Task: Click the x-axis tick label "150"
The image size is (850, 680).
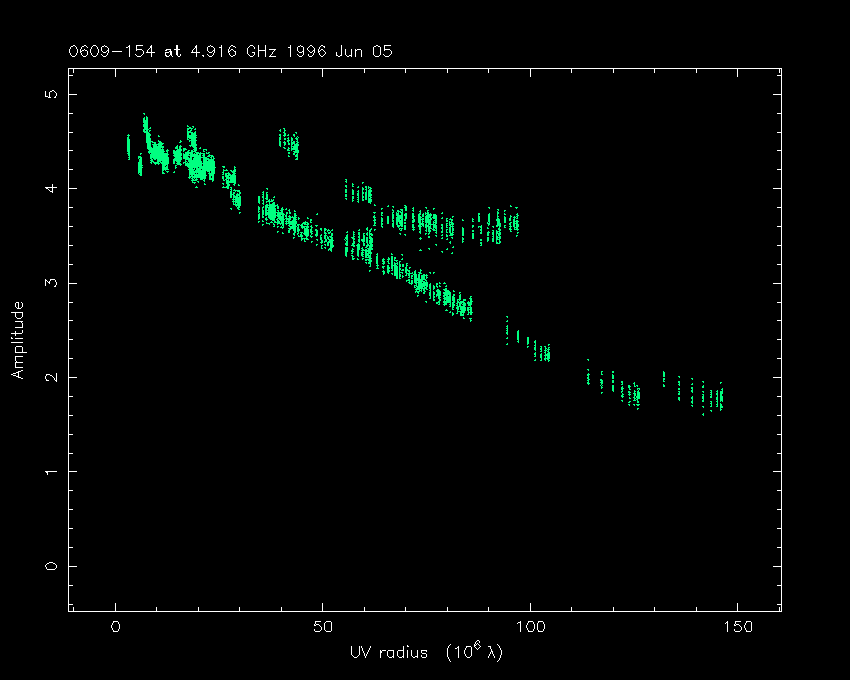Action: tap(737, 628)
